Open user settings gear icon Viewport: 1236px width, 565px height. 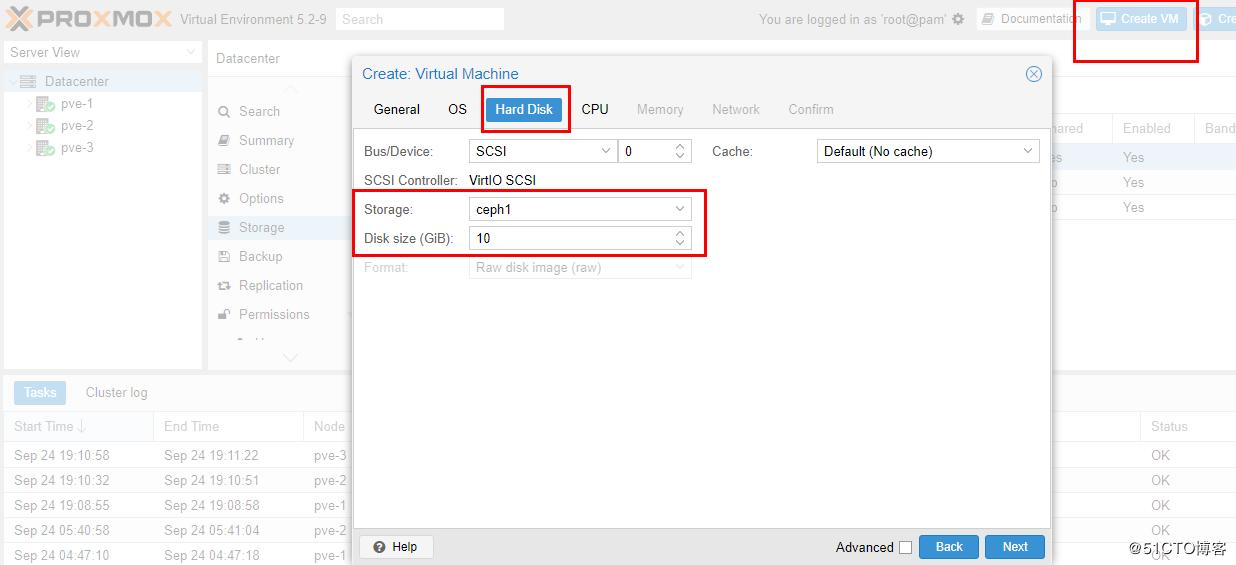click(x=958, y=19)
